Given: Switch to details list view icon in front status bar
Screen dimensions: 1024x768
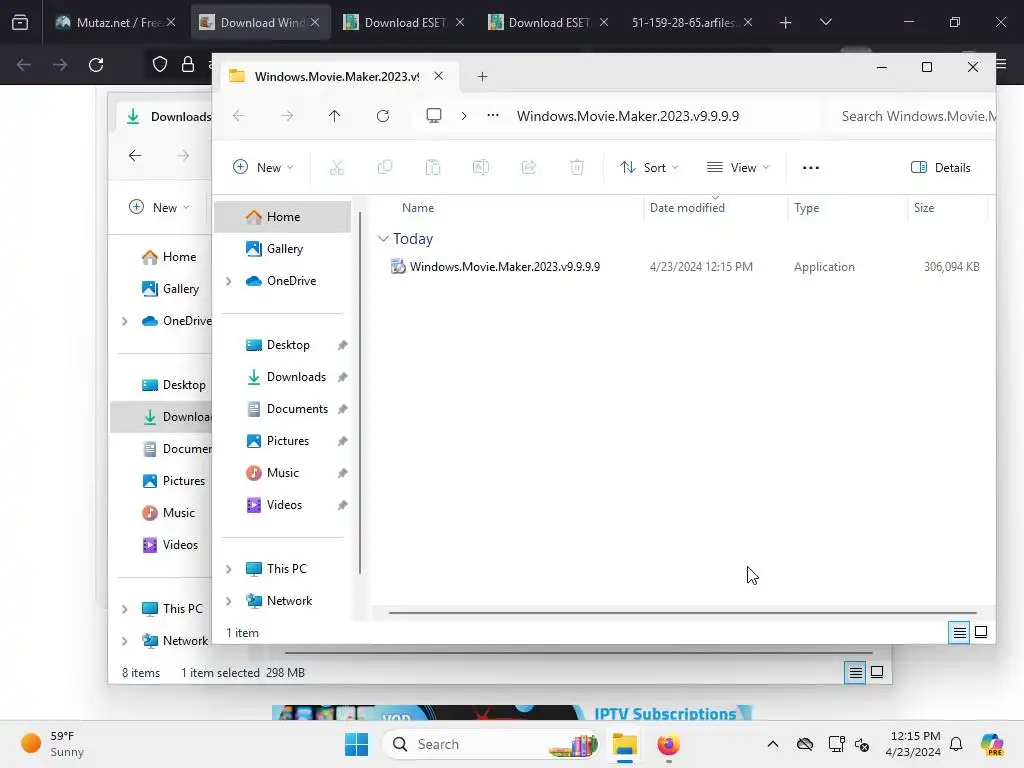Looking at the screenshot, I should point(959,632).
